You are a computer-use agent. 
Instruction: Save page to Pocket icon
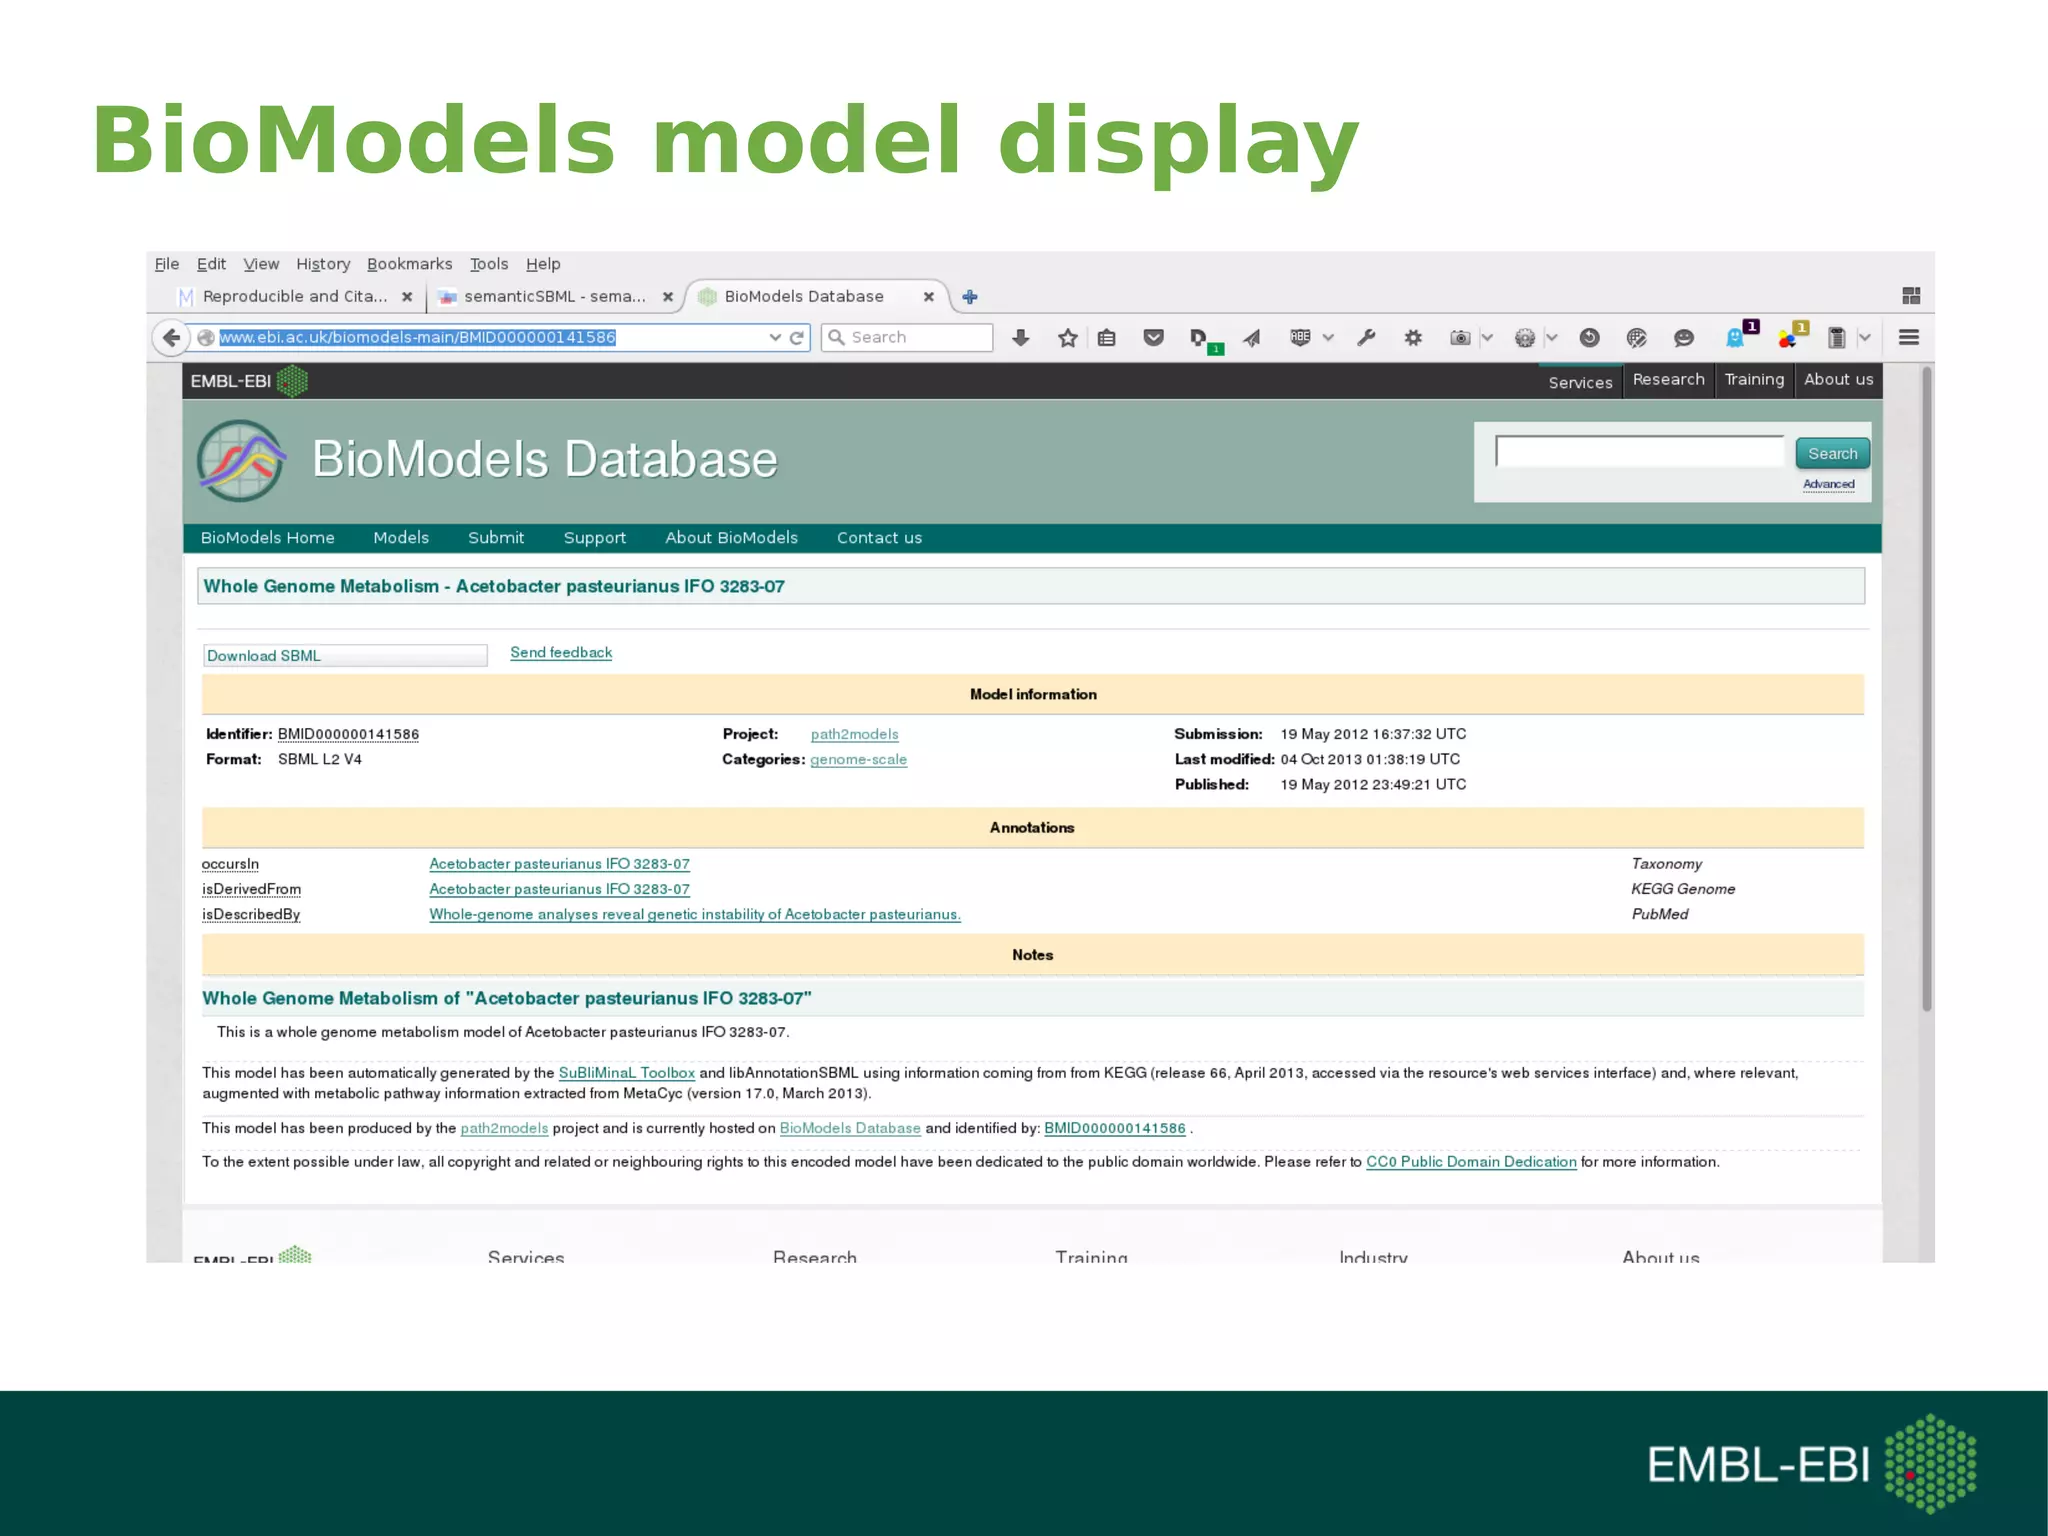click(x=1153, y=338)
